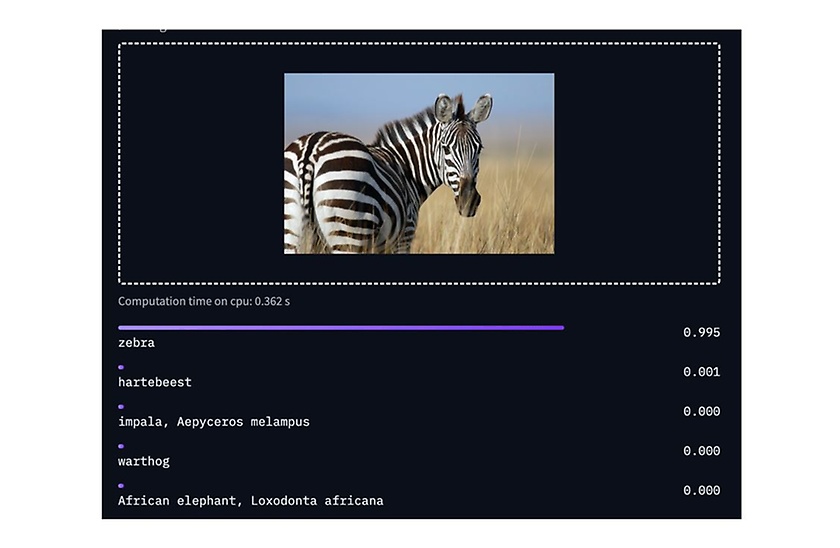
Task: Select the 'warthog' label
Action: tap(144, 461)
